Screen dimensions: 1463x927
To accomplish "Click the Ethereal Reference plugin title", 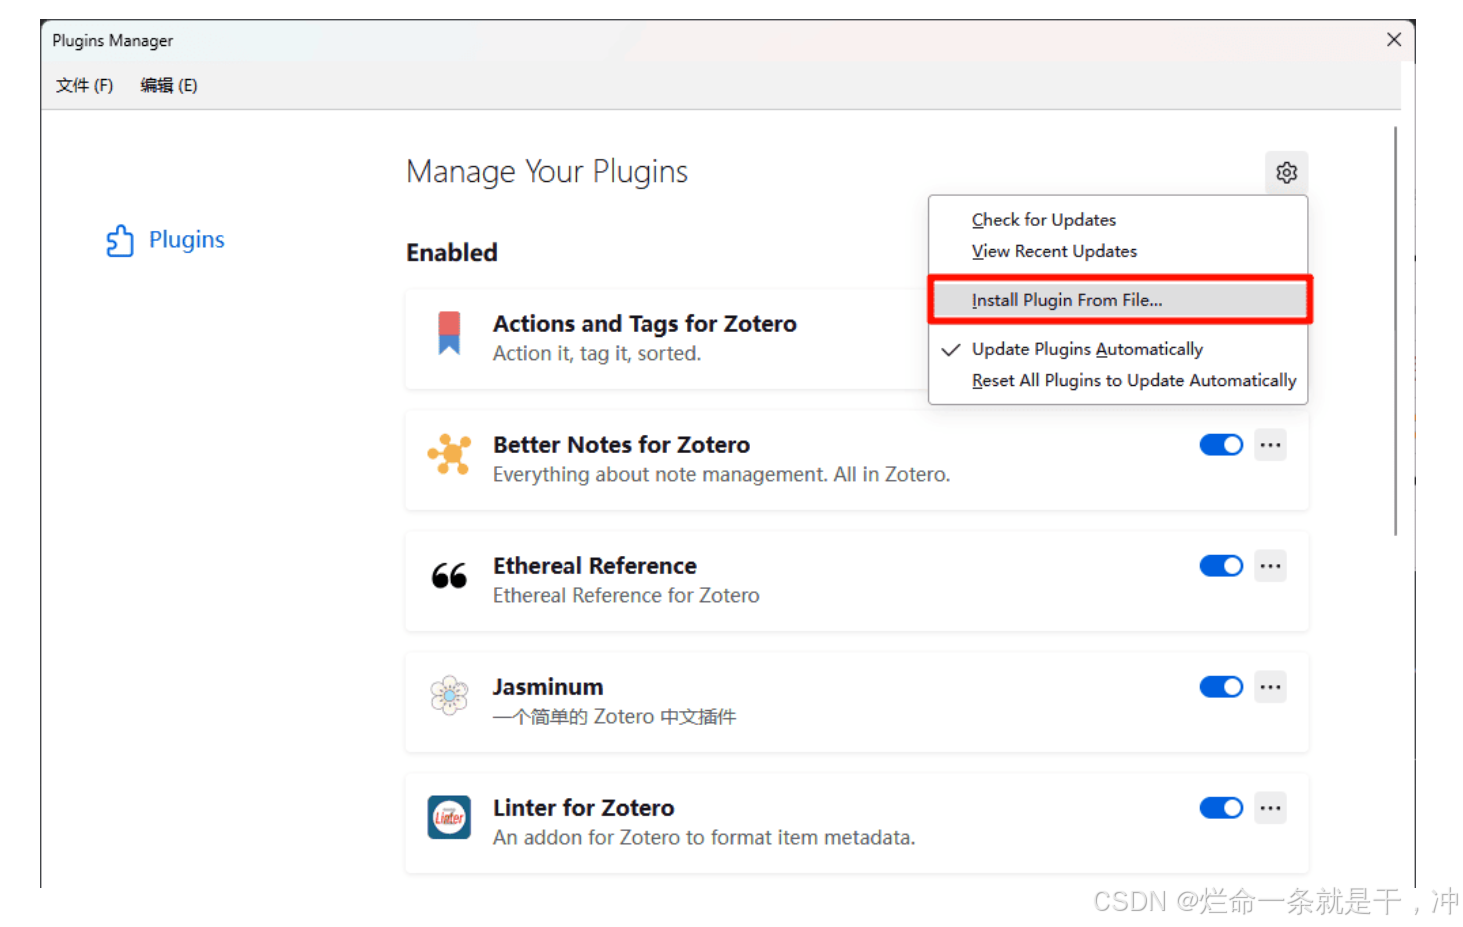I will tap(595, 566).
